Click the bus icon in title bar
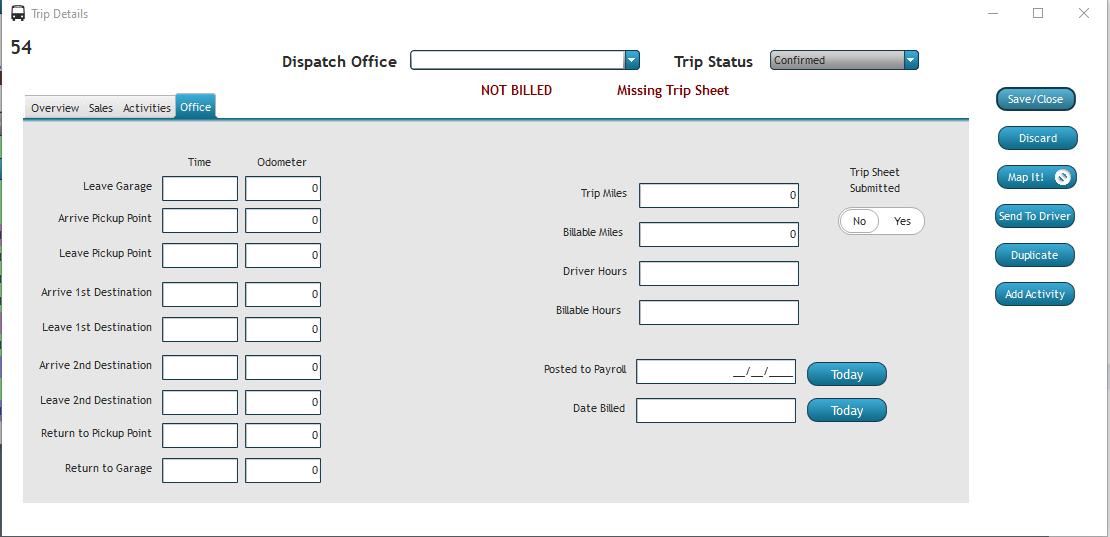 click(x=18, y=14)
